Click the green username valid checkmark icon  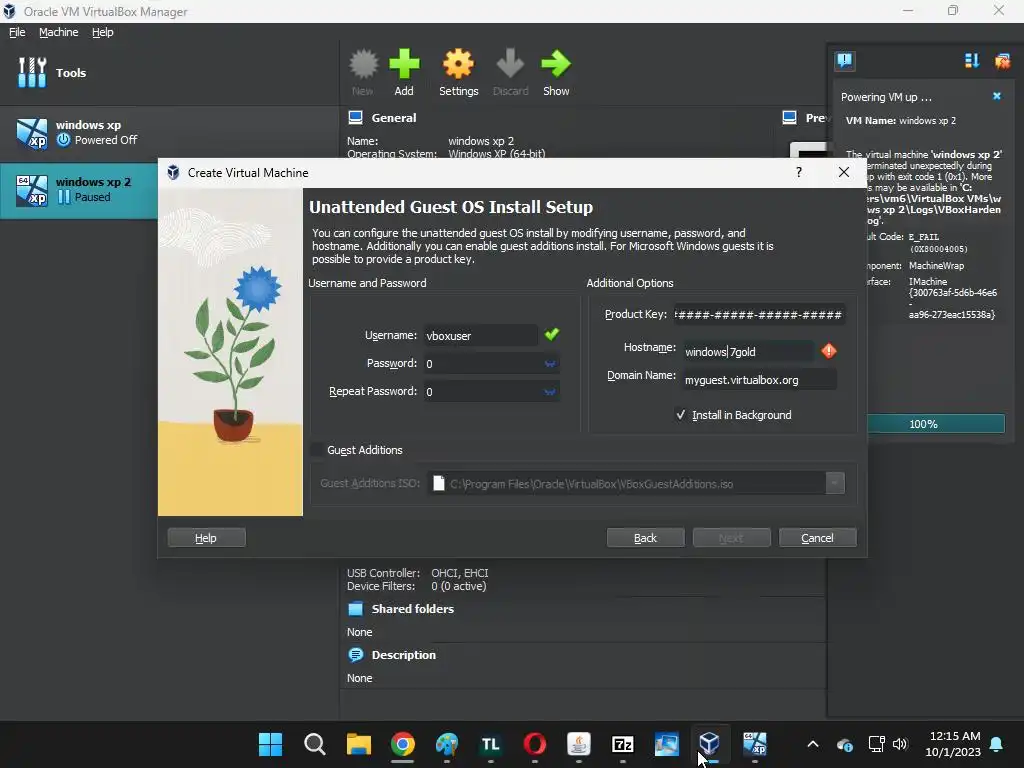point(552,334)
